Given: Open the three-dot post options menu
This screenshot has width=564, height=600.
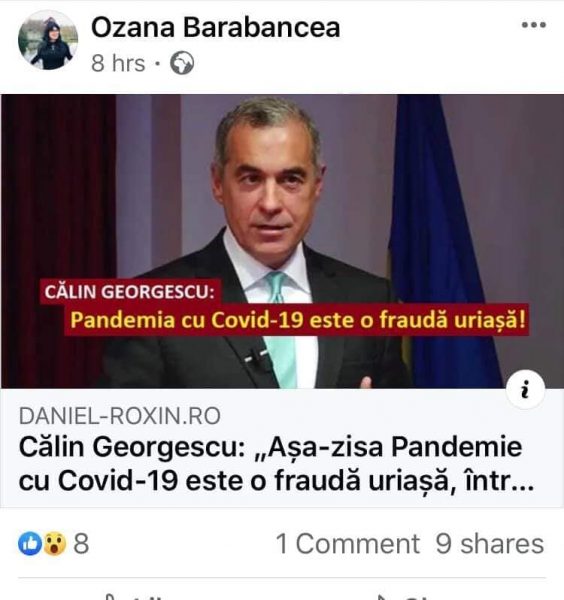Looking at the screenshot, I should coord(534,25).
